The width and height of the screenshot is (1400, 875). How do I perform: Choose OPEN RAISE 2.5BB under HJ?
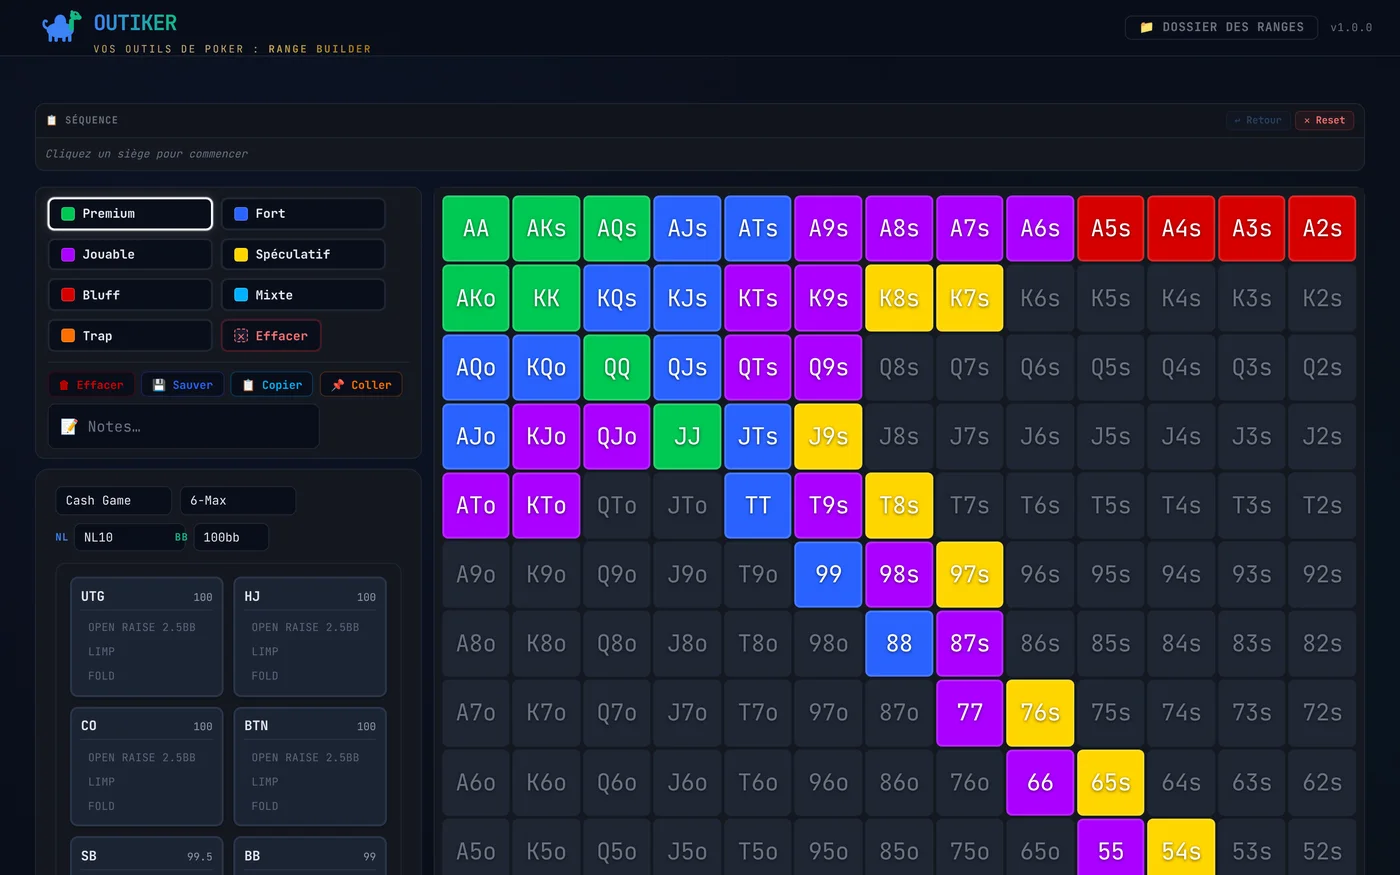click(305, 627)
